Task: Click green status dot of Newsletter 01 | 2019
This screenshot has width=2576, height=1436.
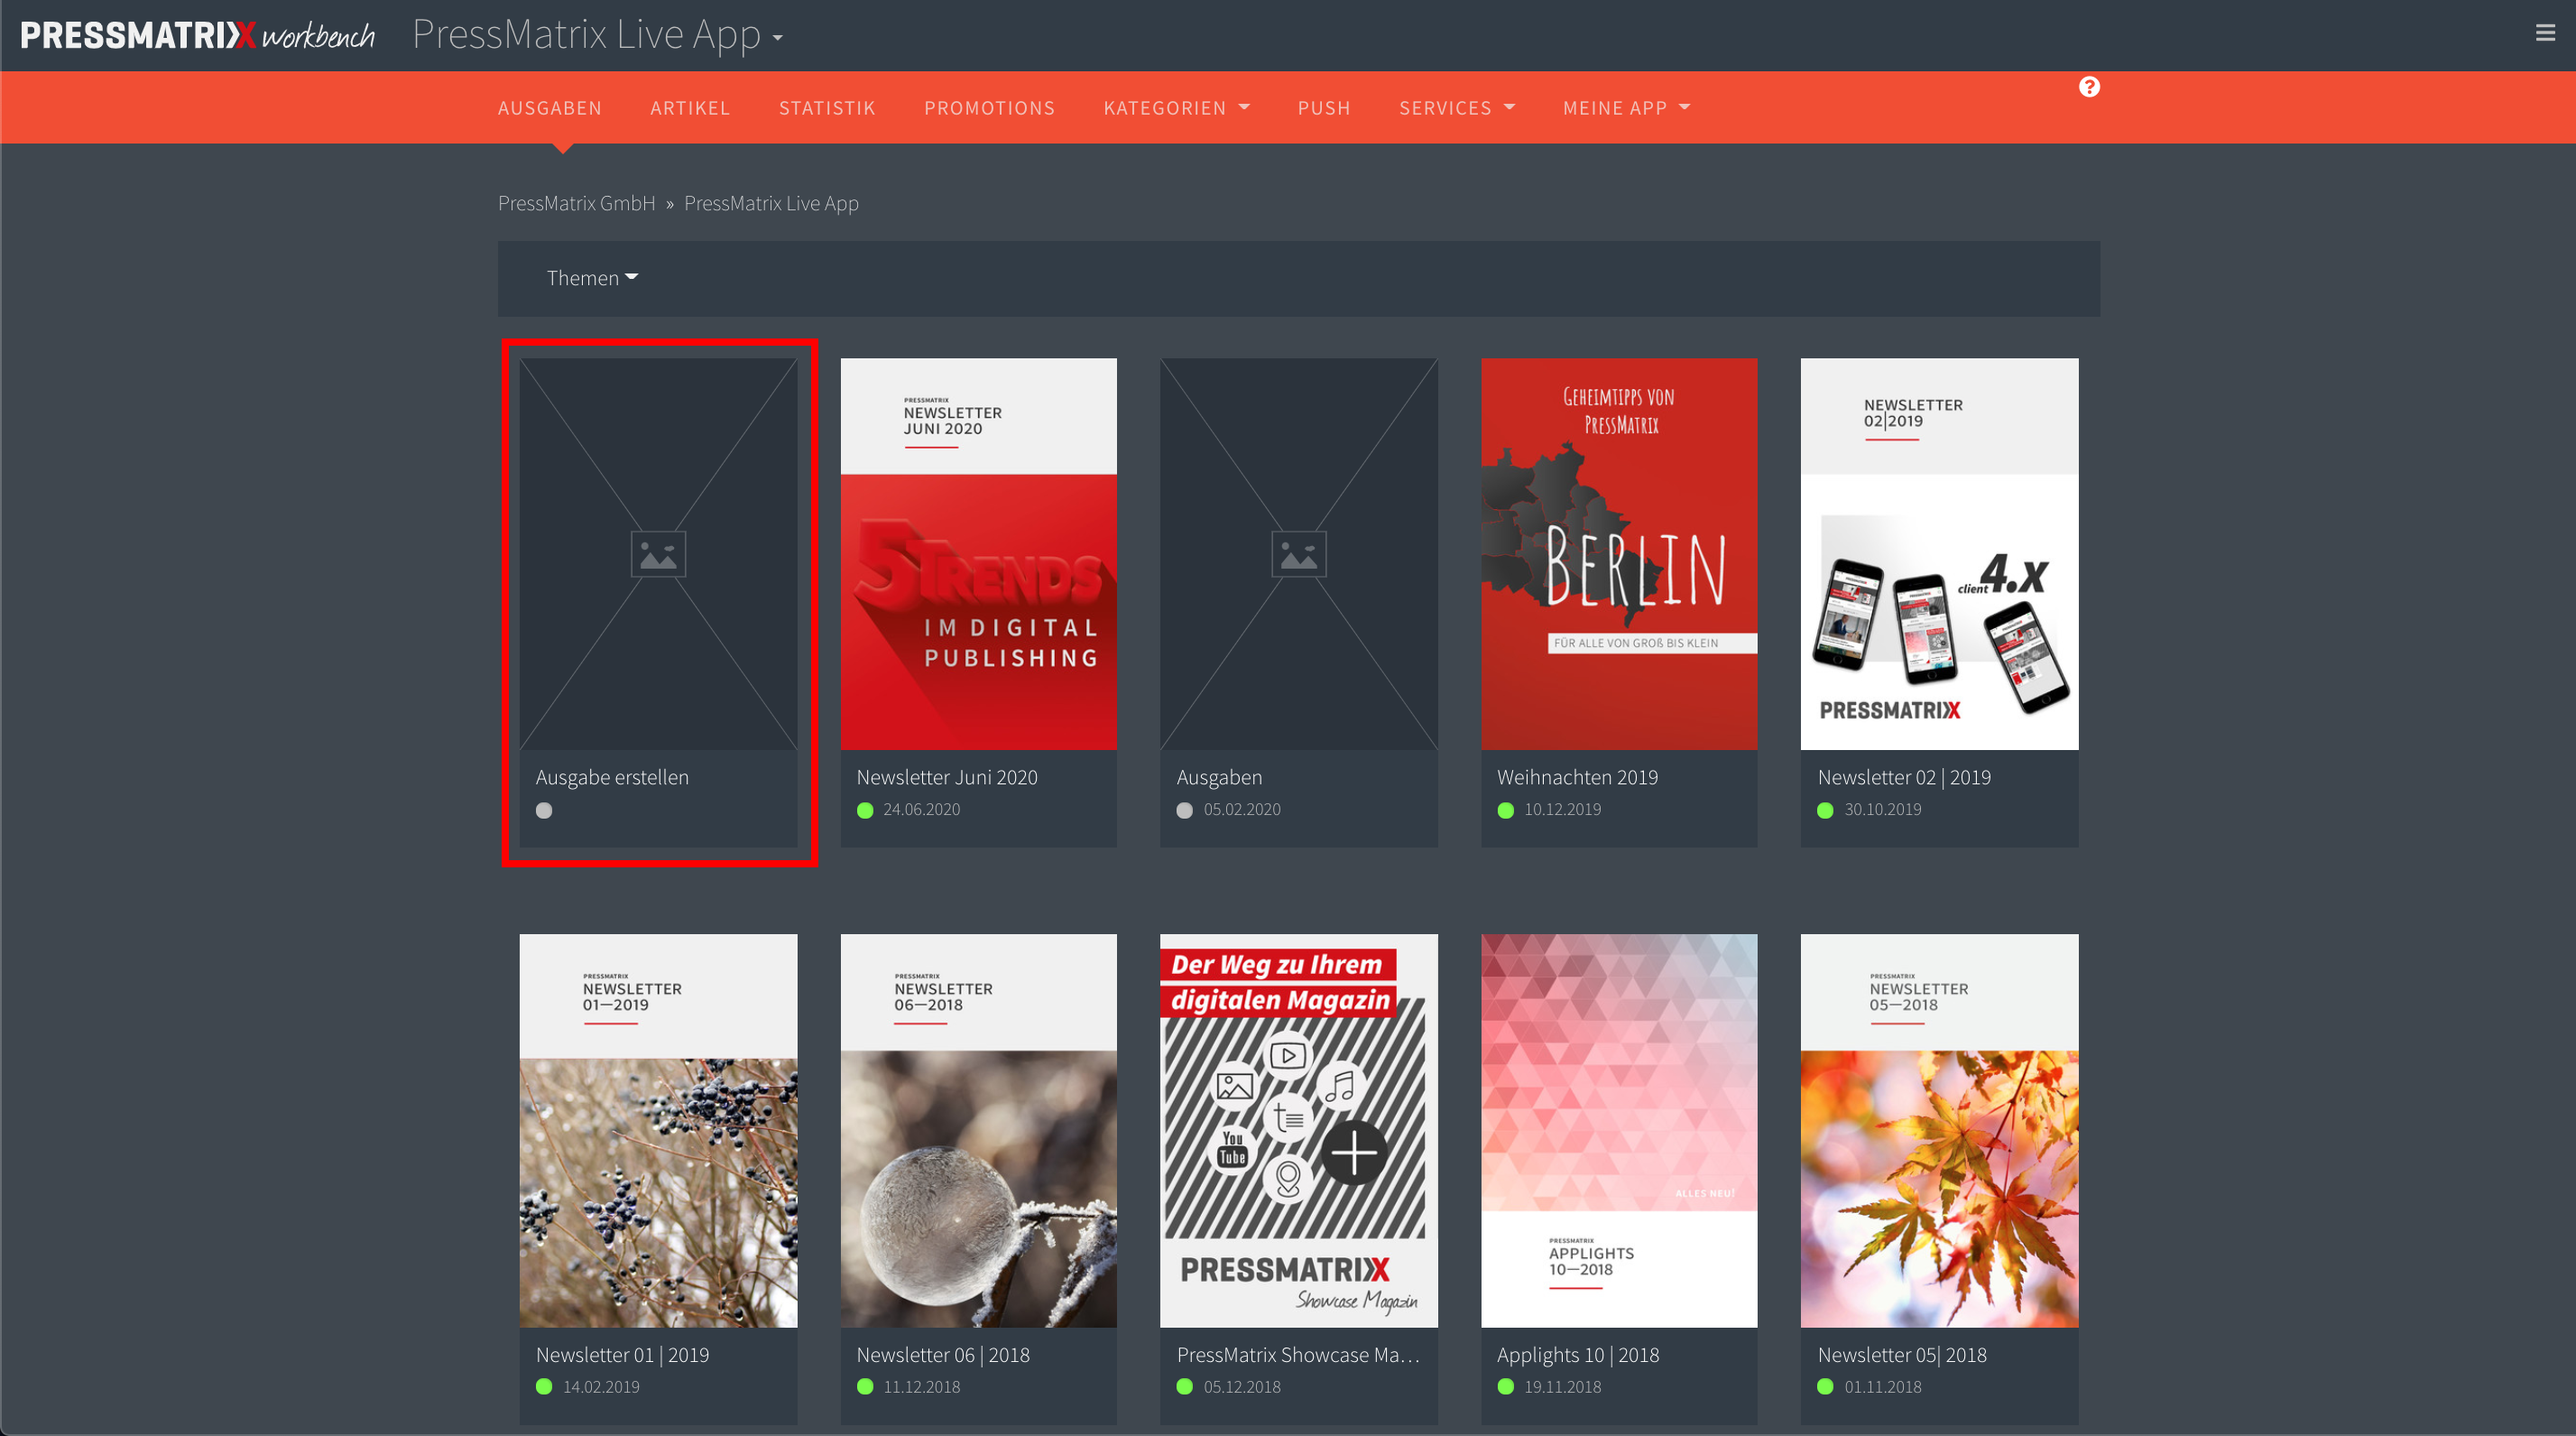Action: [544, 1386]
